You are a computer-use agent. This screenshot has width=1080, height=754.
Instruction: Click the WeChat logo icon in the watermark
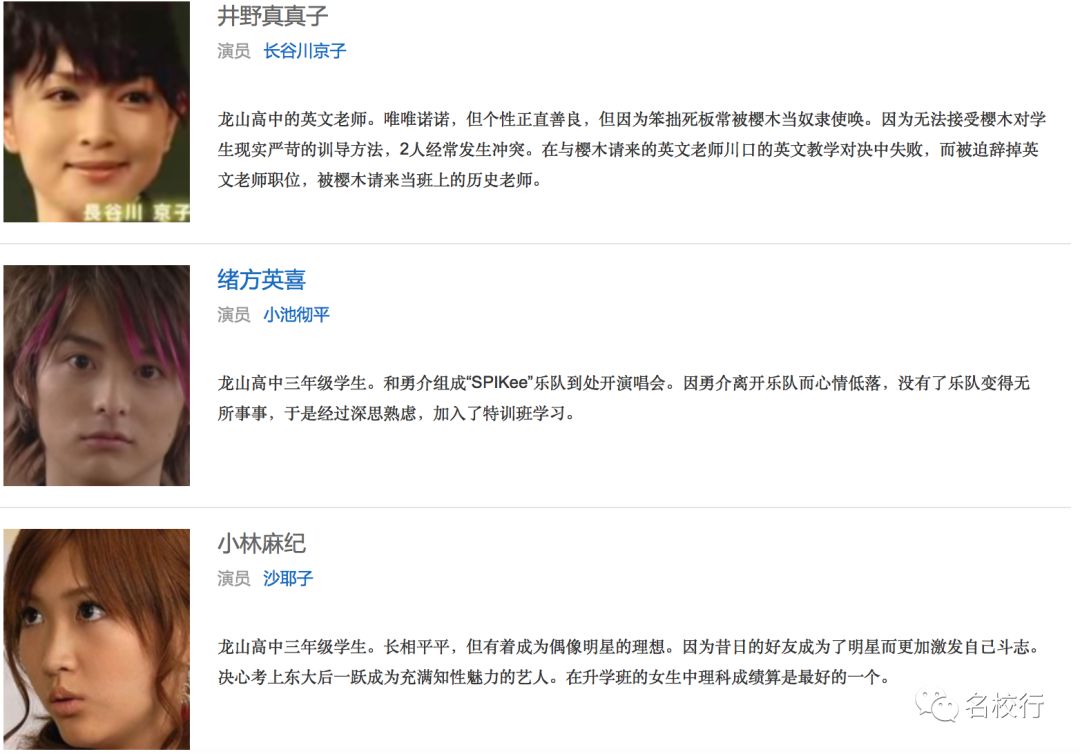coord(937,706)
